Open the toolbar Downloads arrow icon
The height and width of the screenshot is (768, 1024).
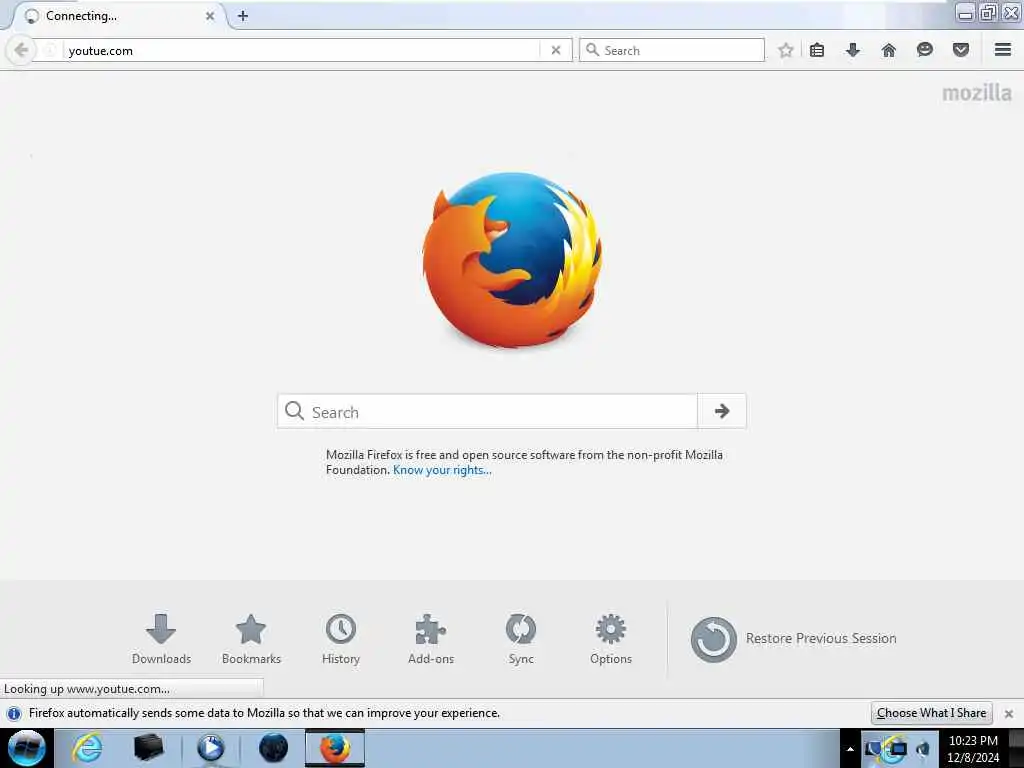tap(853, 50)
